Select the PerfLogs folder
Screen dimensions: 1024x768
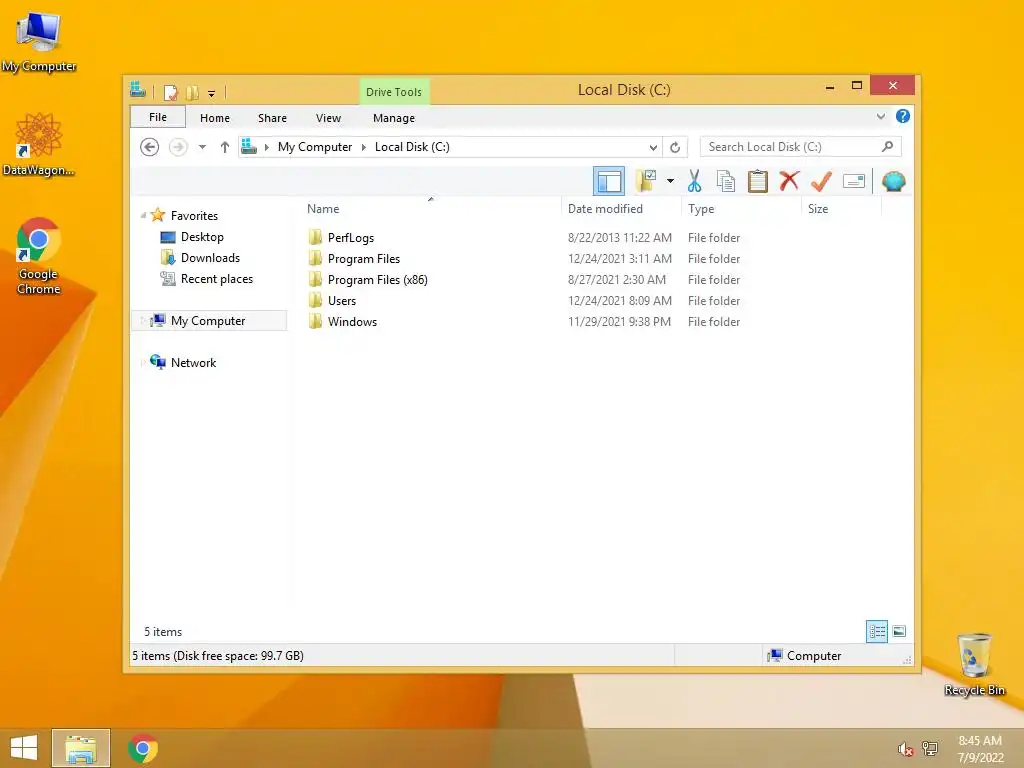point(351,238)
